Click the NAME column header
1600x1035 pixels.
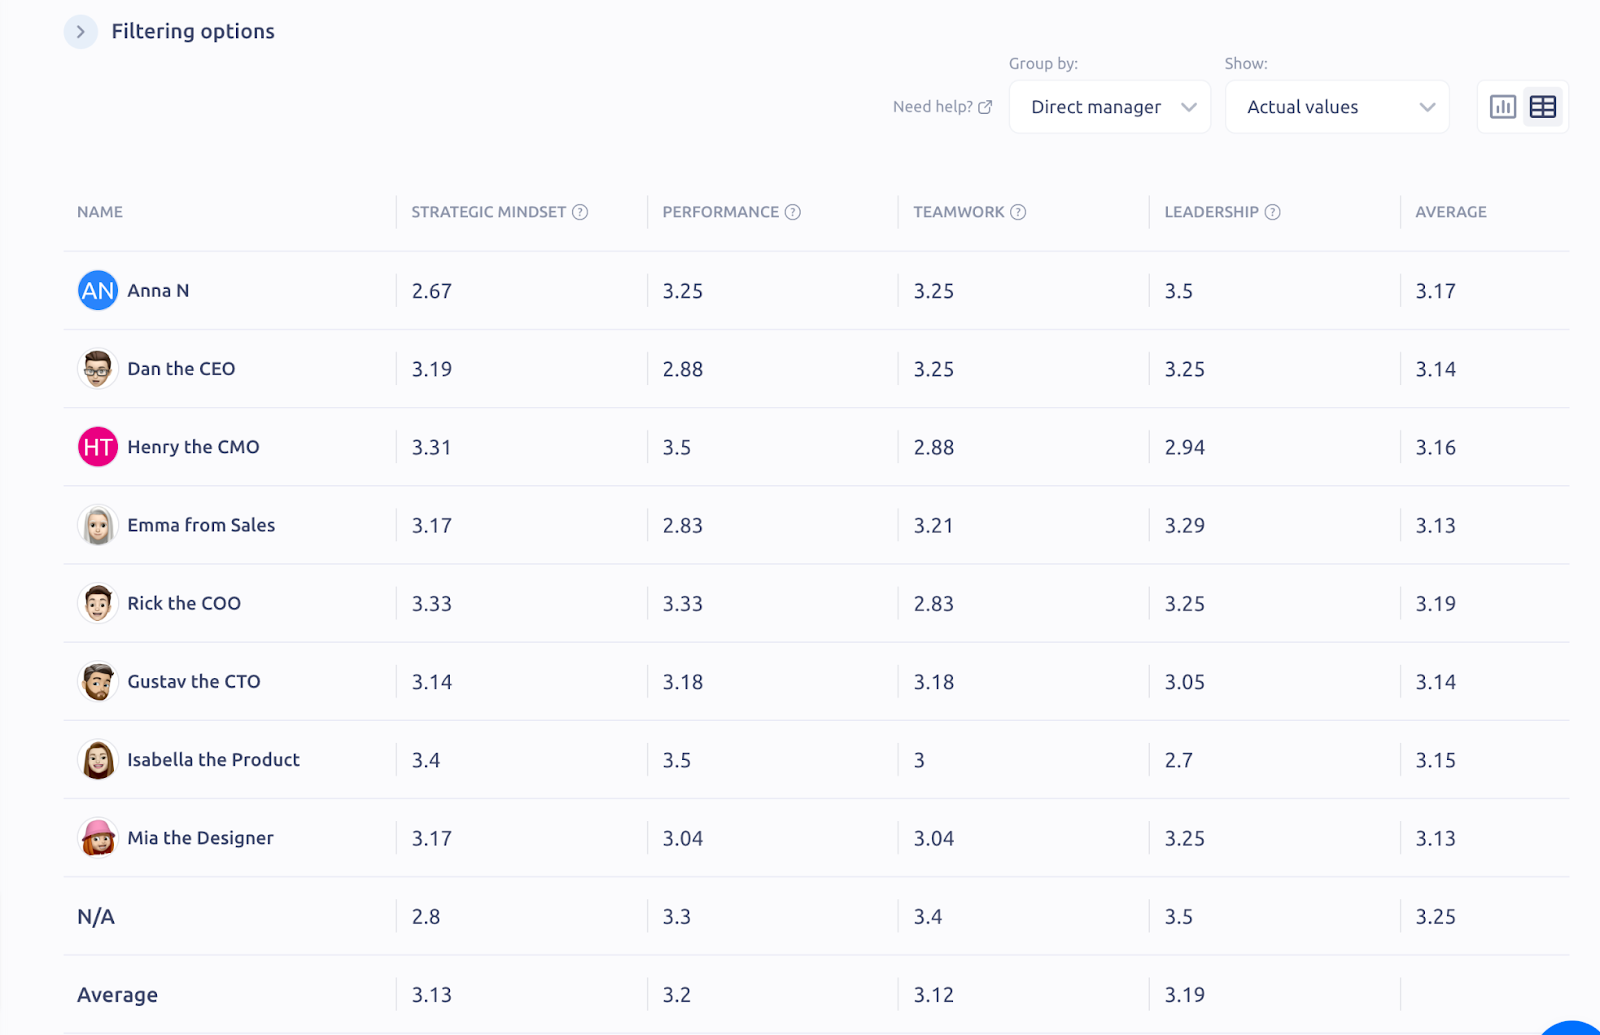[x=99, y=212]
